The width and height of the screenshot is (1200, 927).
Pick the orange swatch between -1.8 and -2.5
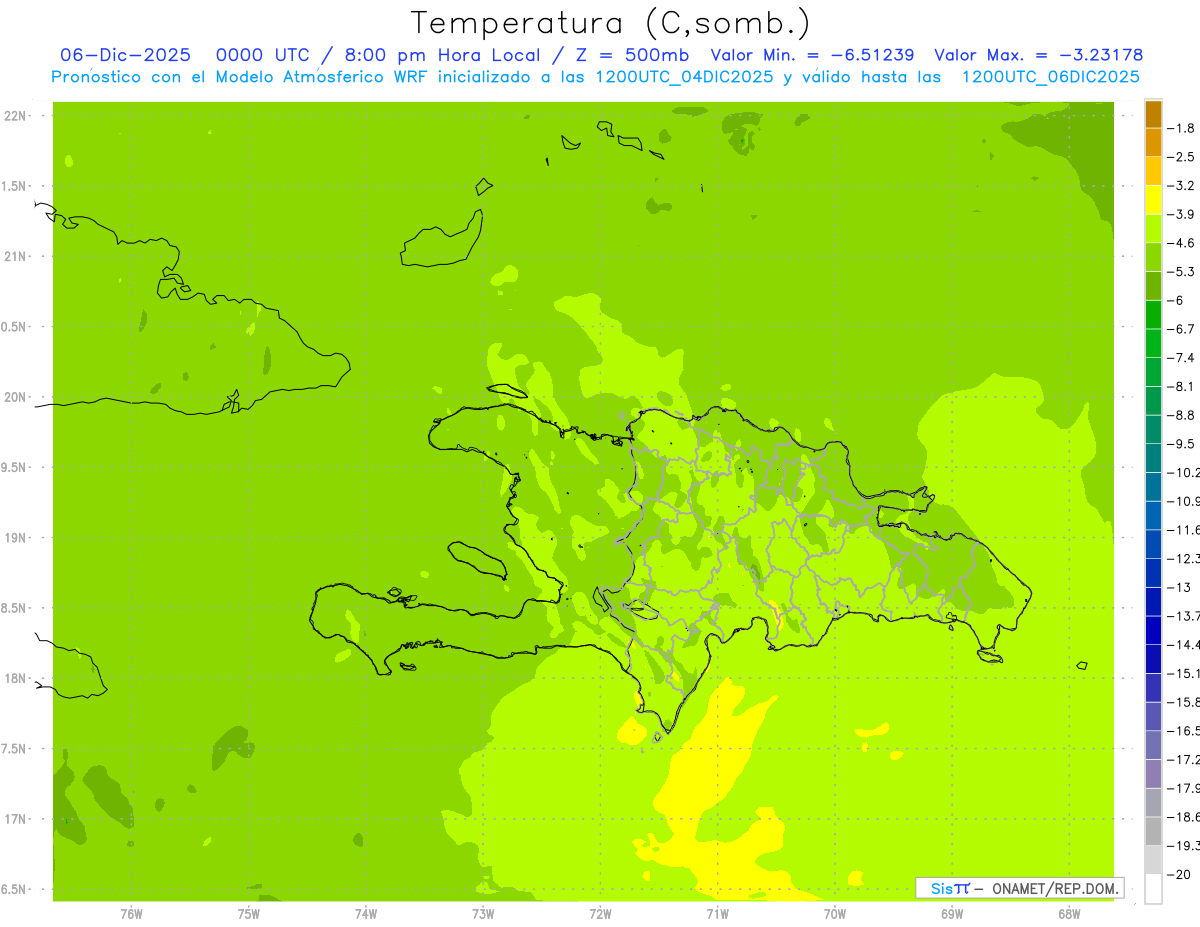[1153, 143]
